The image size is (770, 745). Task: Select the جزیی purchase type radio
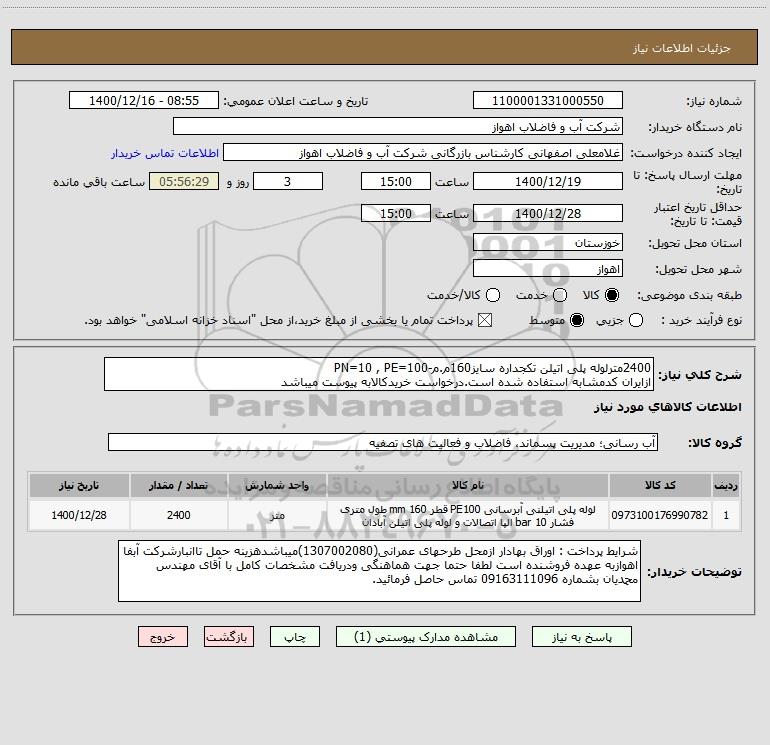pos(636,321)
